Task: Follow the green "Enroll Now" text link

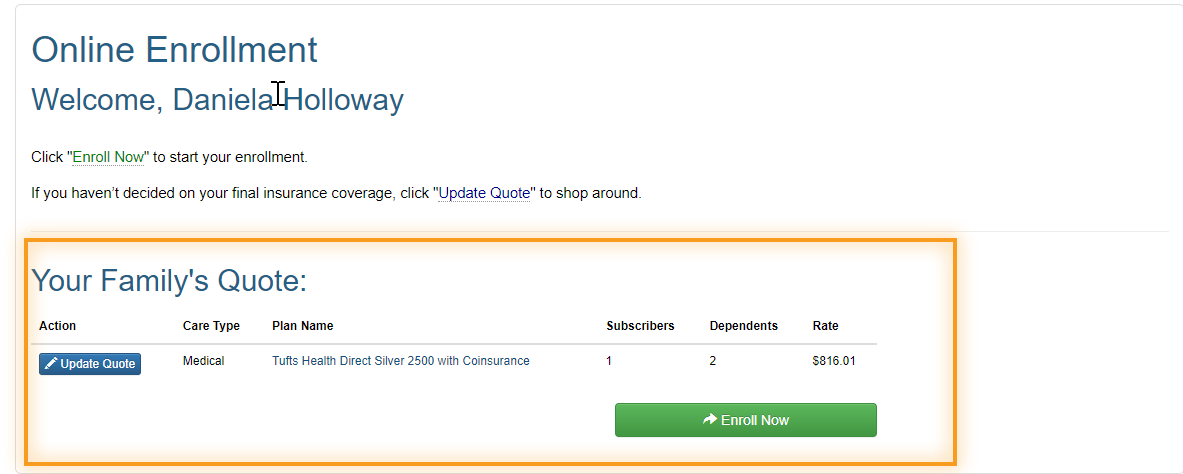Action: coord(109,157)
